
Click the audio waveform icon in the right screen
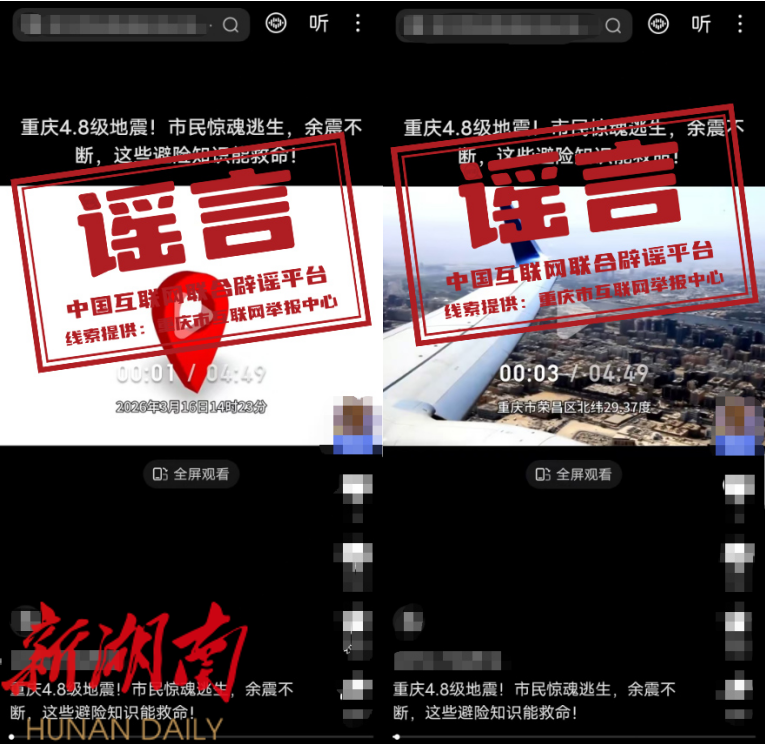[658, 24]
